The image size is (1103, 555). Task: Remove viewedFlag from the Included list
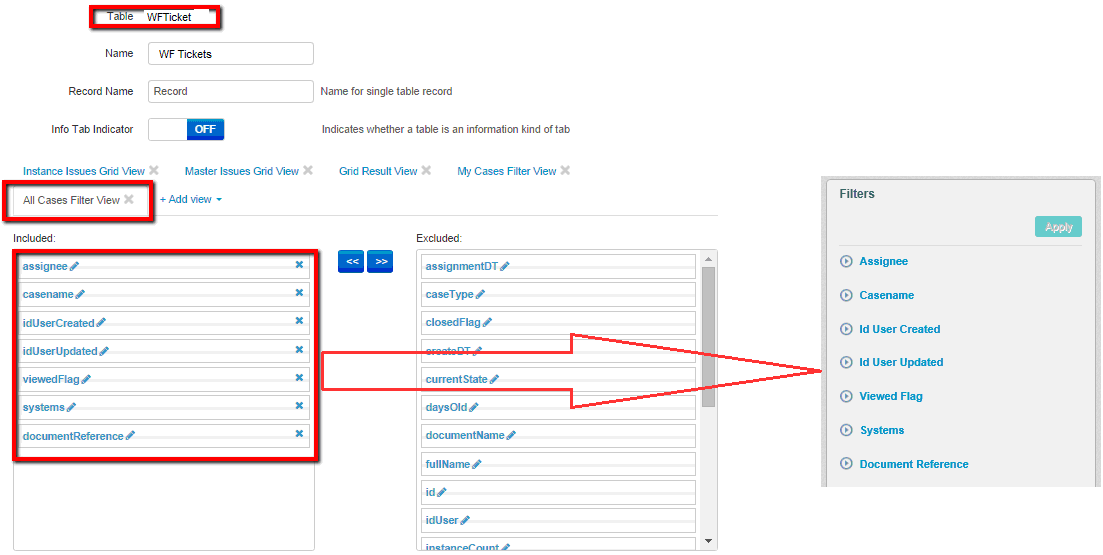299,378
